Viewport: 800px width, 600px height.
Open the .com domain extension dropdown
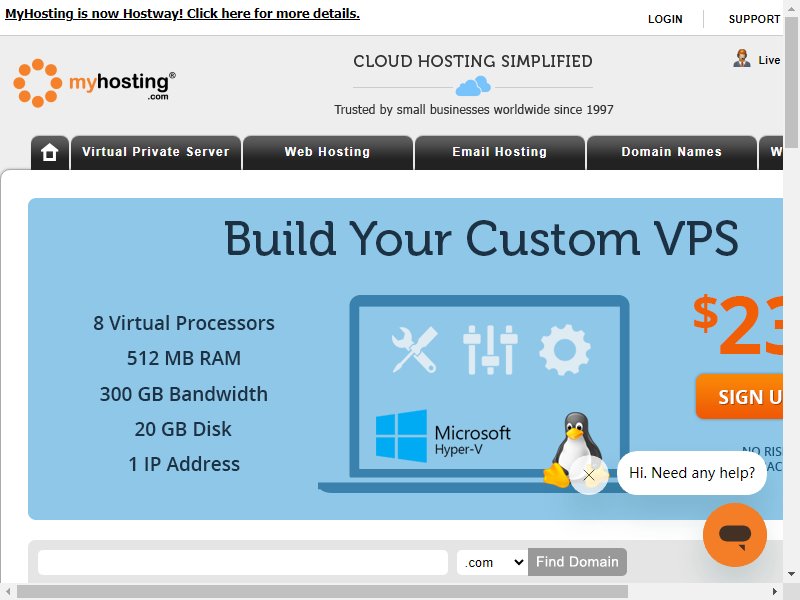click(x=492, y=562)
